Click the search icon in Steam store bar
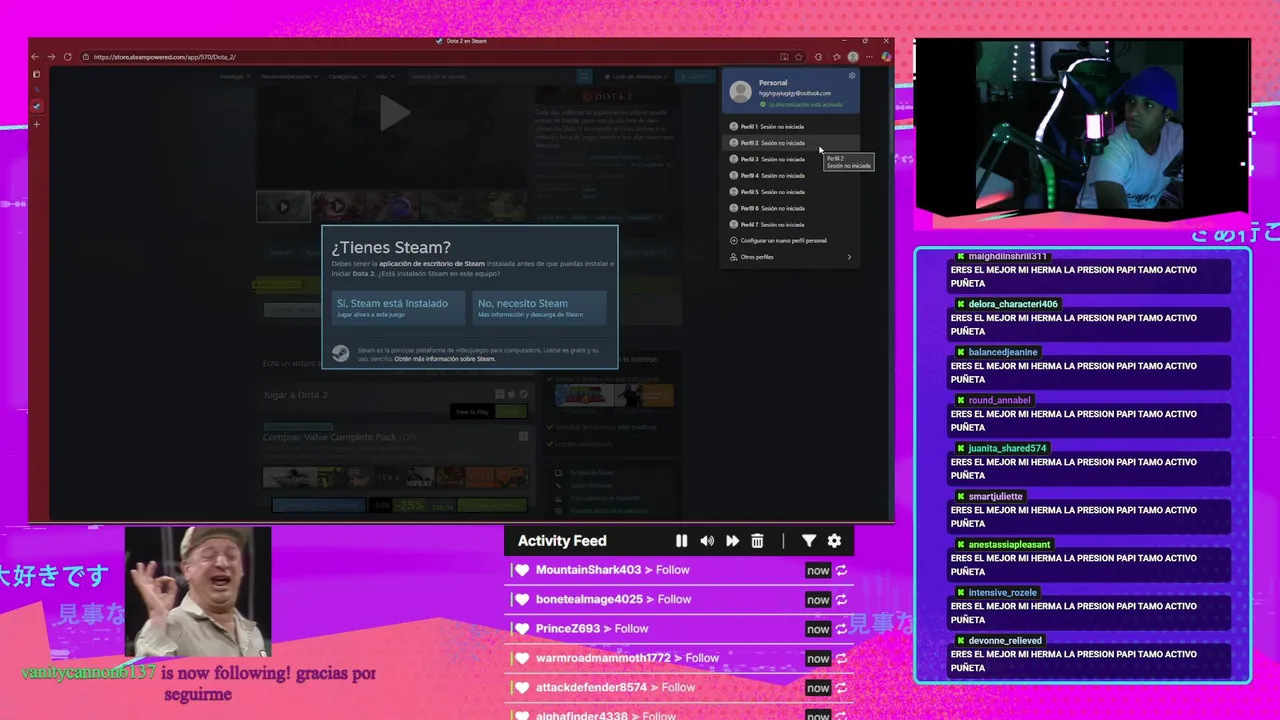The height and width of the screenshot is (720, 1280). click(584, 76)
